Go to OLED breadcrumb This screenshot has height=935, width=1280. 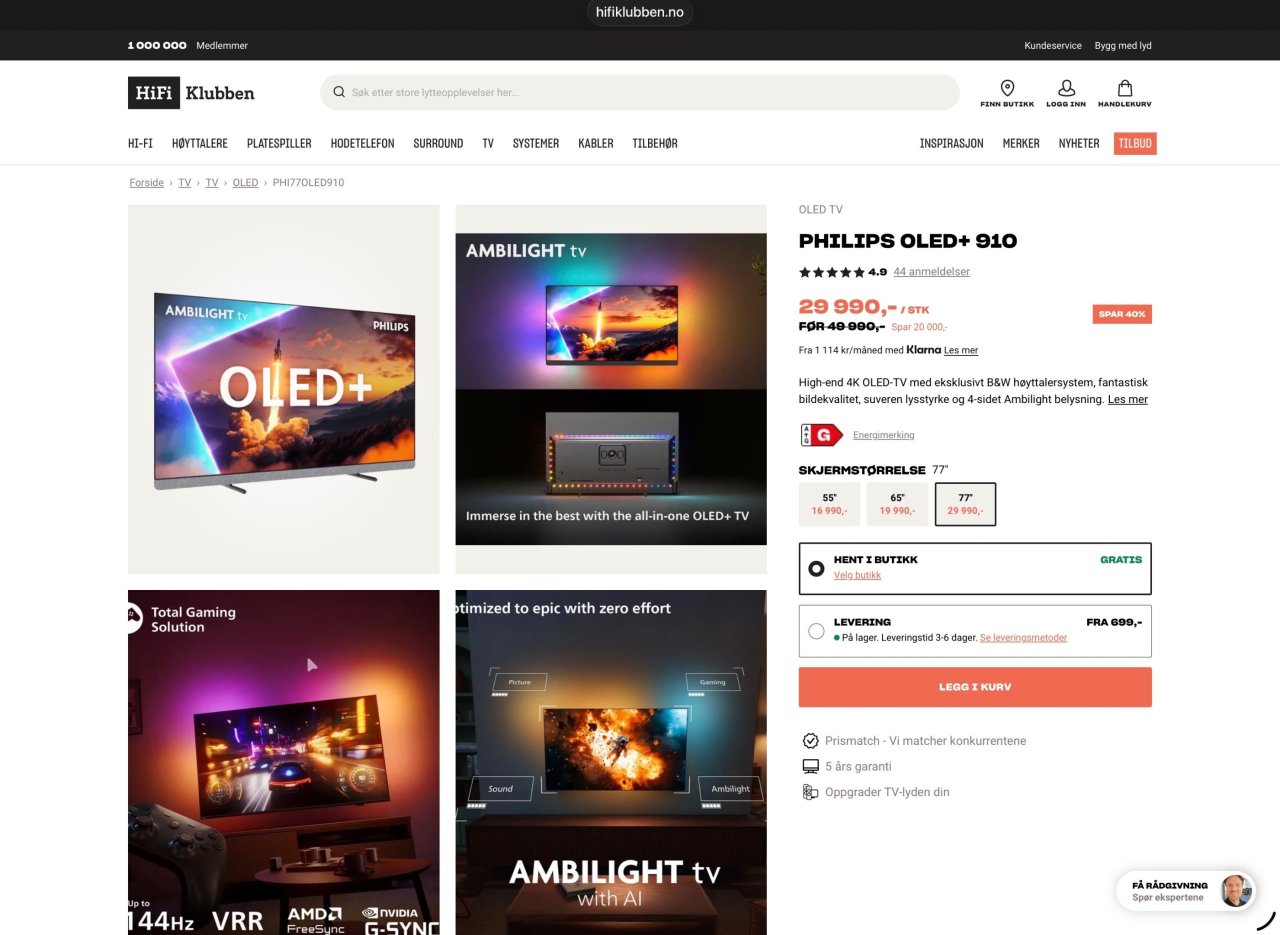(x=245, y=183)
